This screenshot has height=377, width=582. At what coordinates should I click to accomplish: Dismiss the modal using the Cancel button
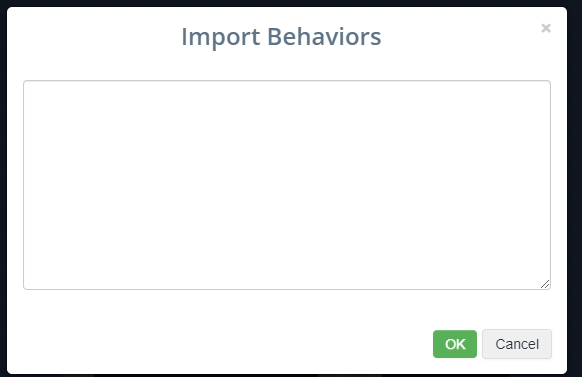click(x=517, y=344)
